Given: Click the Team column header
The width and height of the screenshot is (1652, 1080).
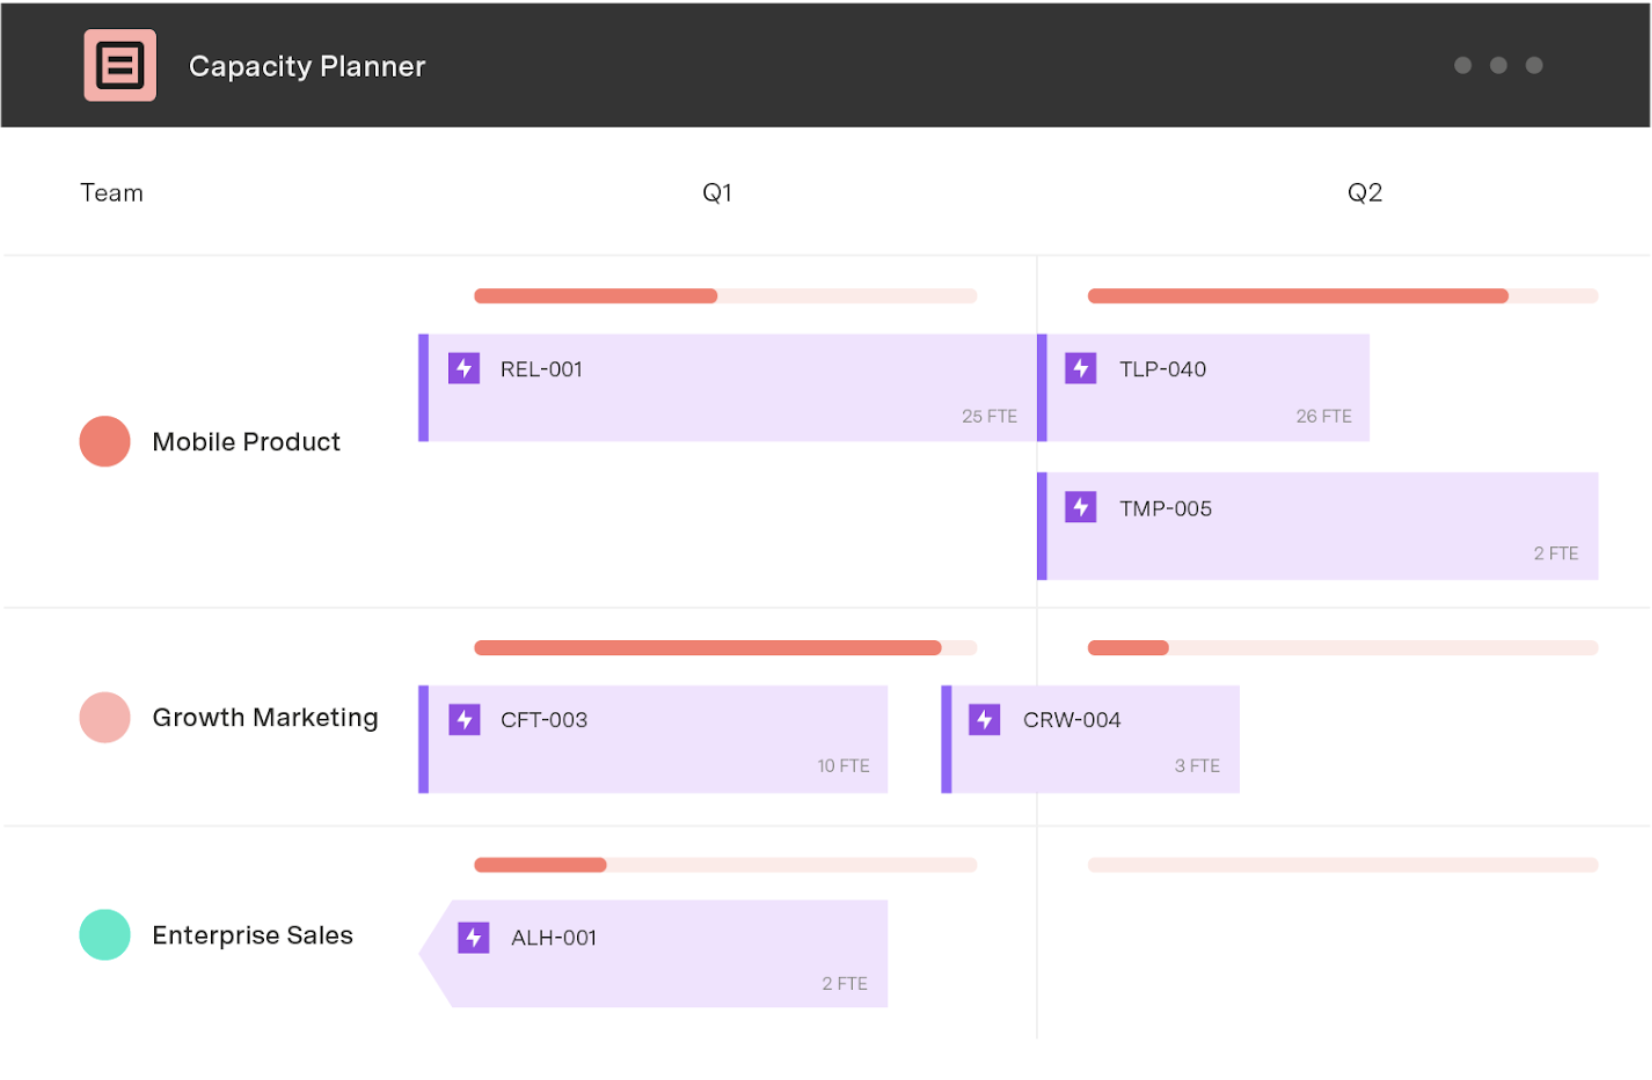Looking at the screenshot, I should 112,193.
